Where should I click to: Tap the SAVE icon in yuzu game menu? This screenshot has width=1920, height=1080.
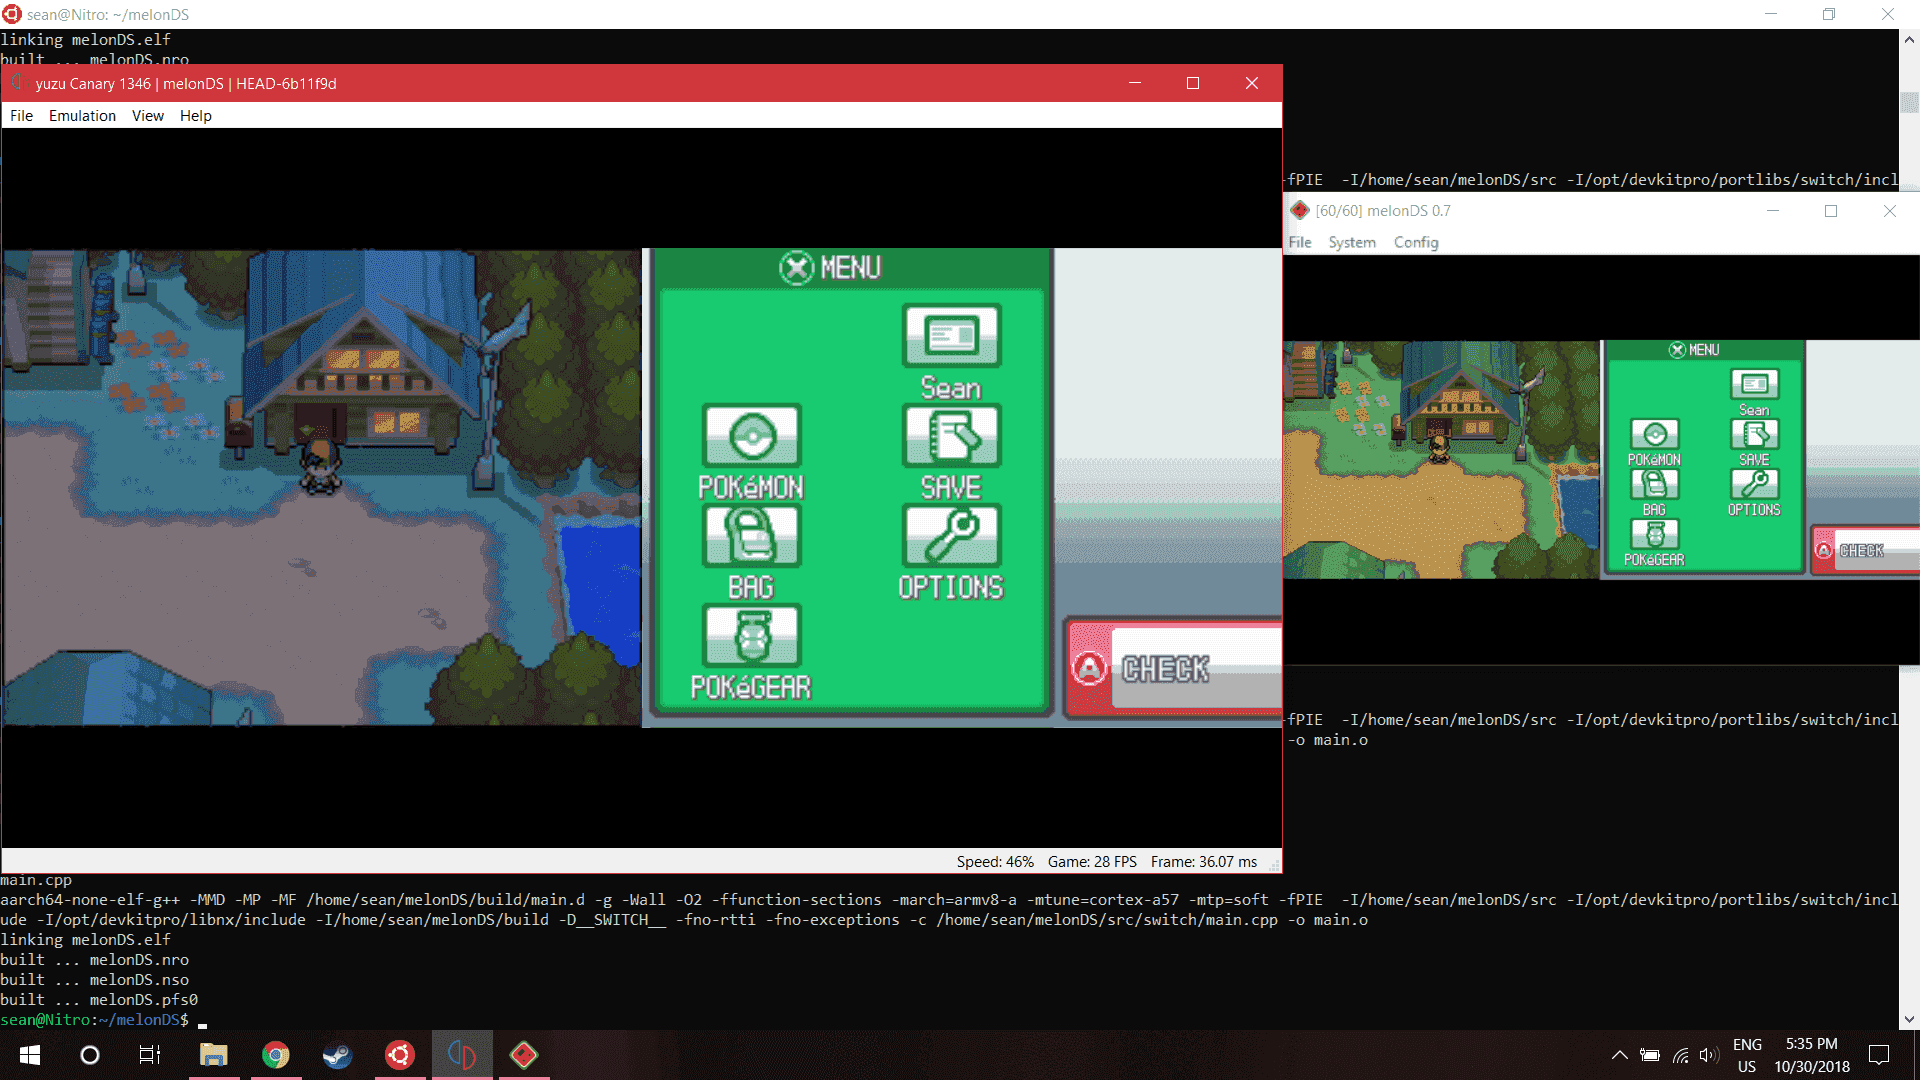pos(951,436)
